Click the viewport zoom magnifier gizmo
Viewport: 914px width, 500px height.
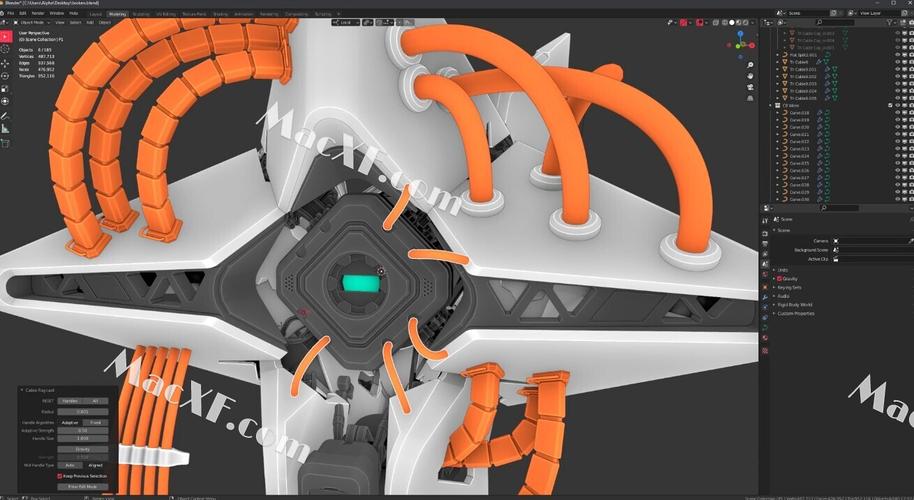click(x=750, y=65)
